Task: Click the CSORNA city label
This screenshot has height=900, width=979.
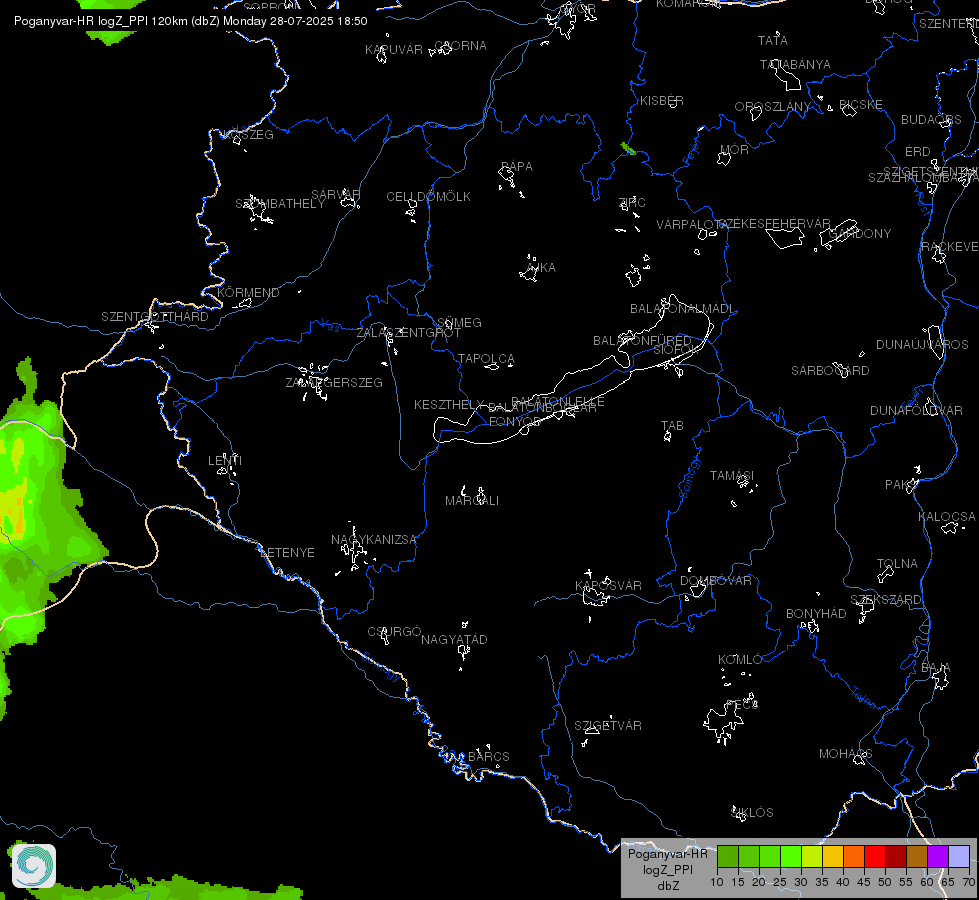Action: tap(461, 46)
